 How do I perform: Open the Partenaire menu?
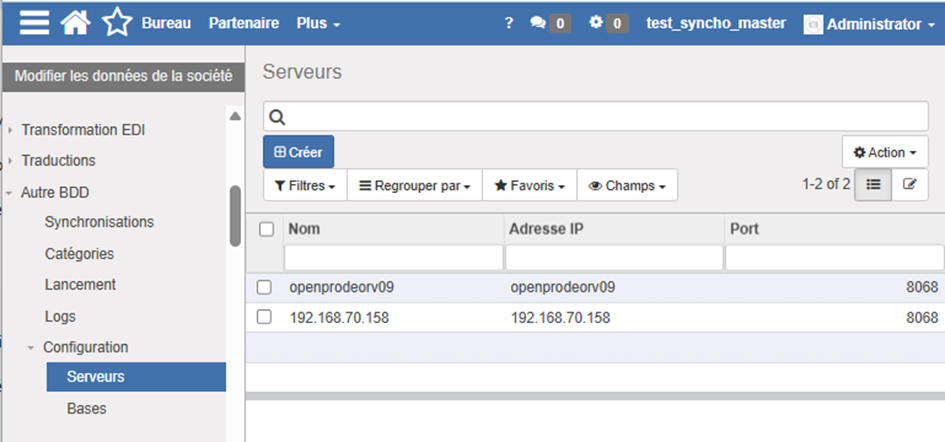(243, 23)
